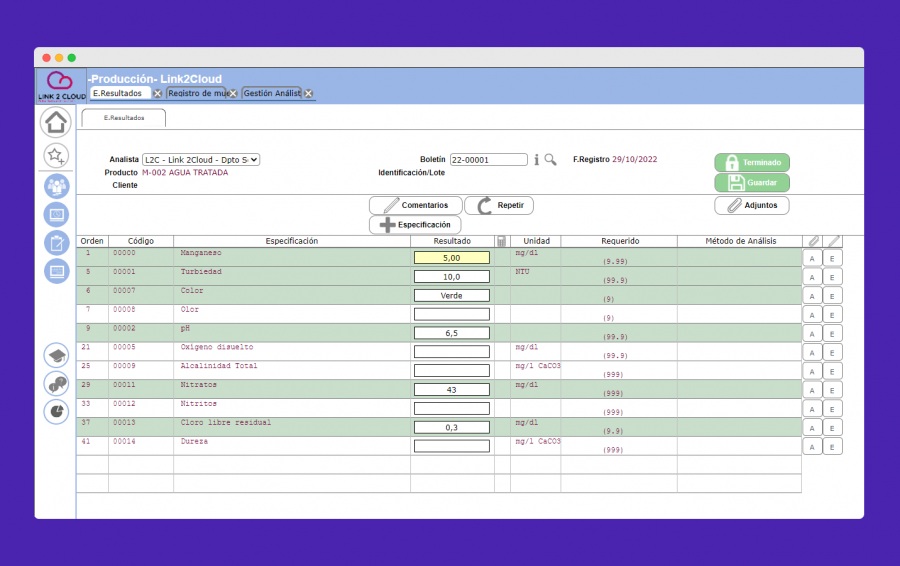
Task: Open the Favorites star icon
Action: 56,155
